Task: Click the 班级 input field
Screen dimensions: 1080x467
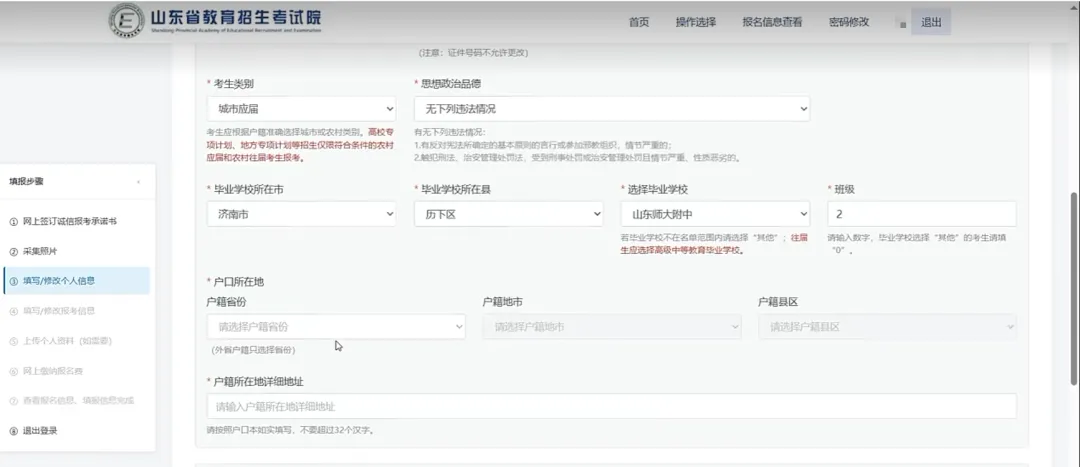Action: click(x=922, y=214)
